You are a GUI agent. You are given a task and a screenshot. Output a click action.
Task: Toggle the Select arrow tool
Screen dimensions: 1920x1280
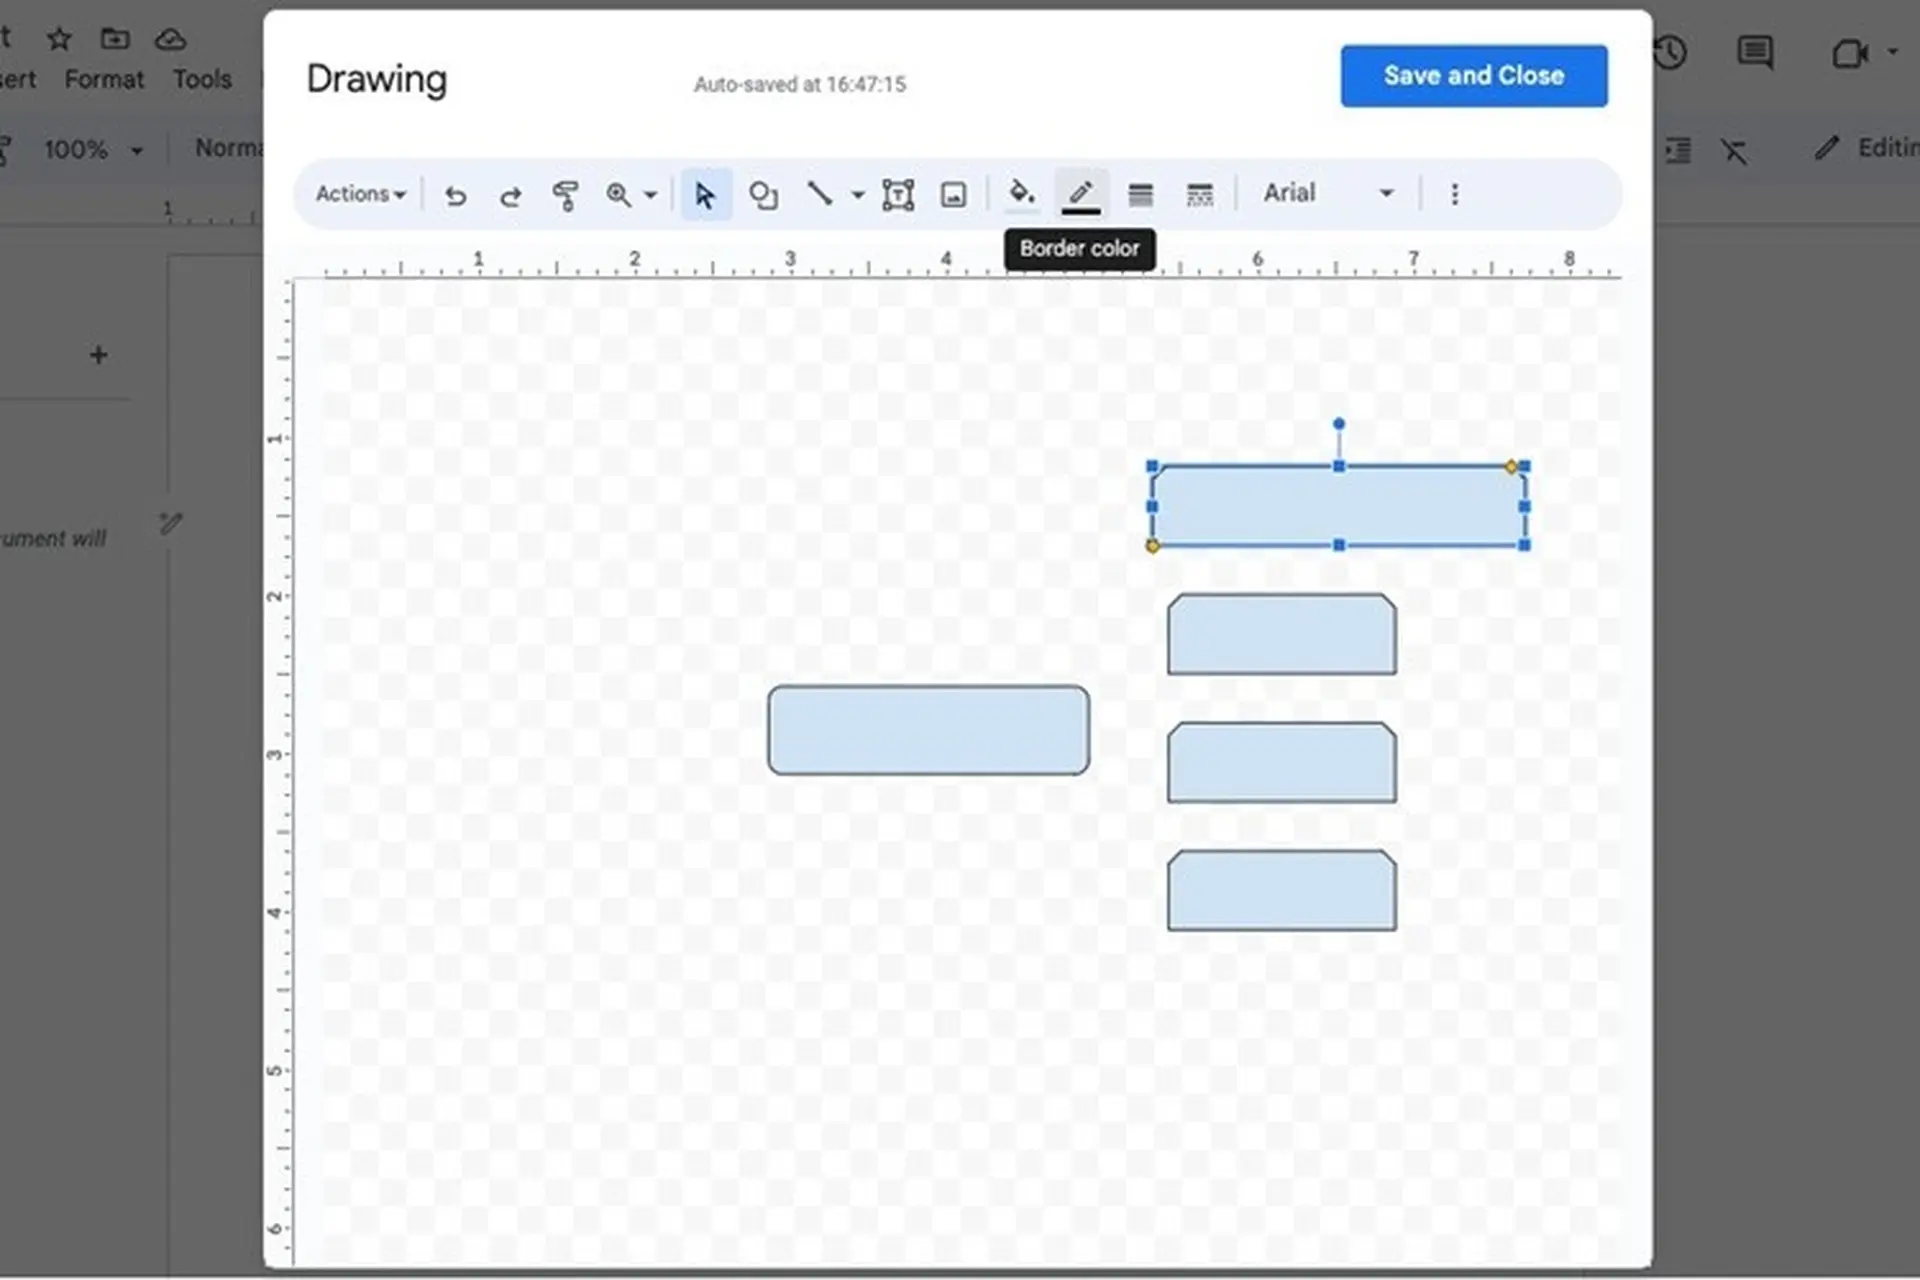coord(705,195)
